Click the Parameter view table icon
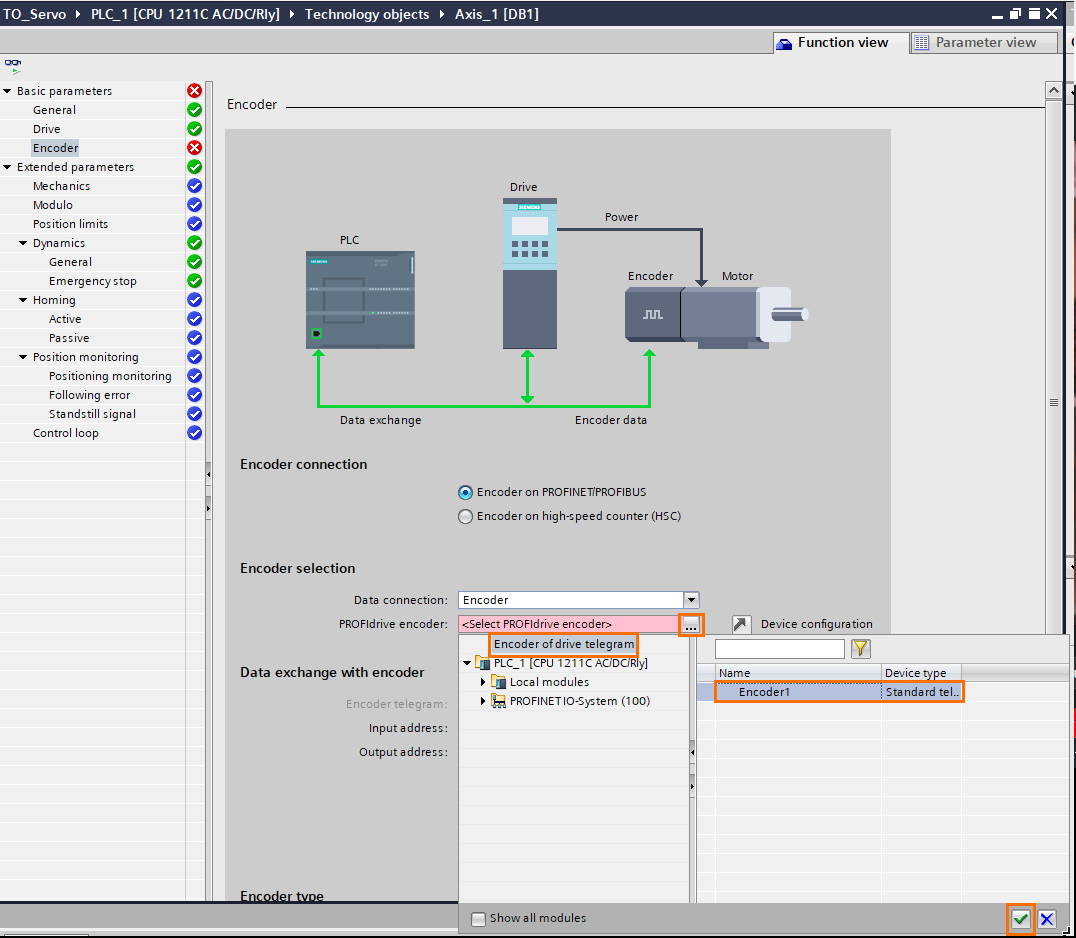Viewport: 1076px width, 938px height. pos(922,43)
